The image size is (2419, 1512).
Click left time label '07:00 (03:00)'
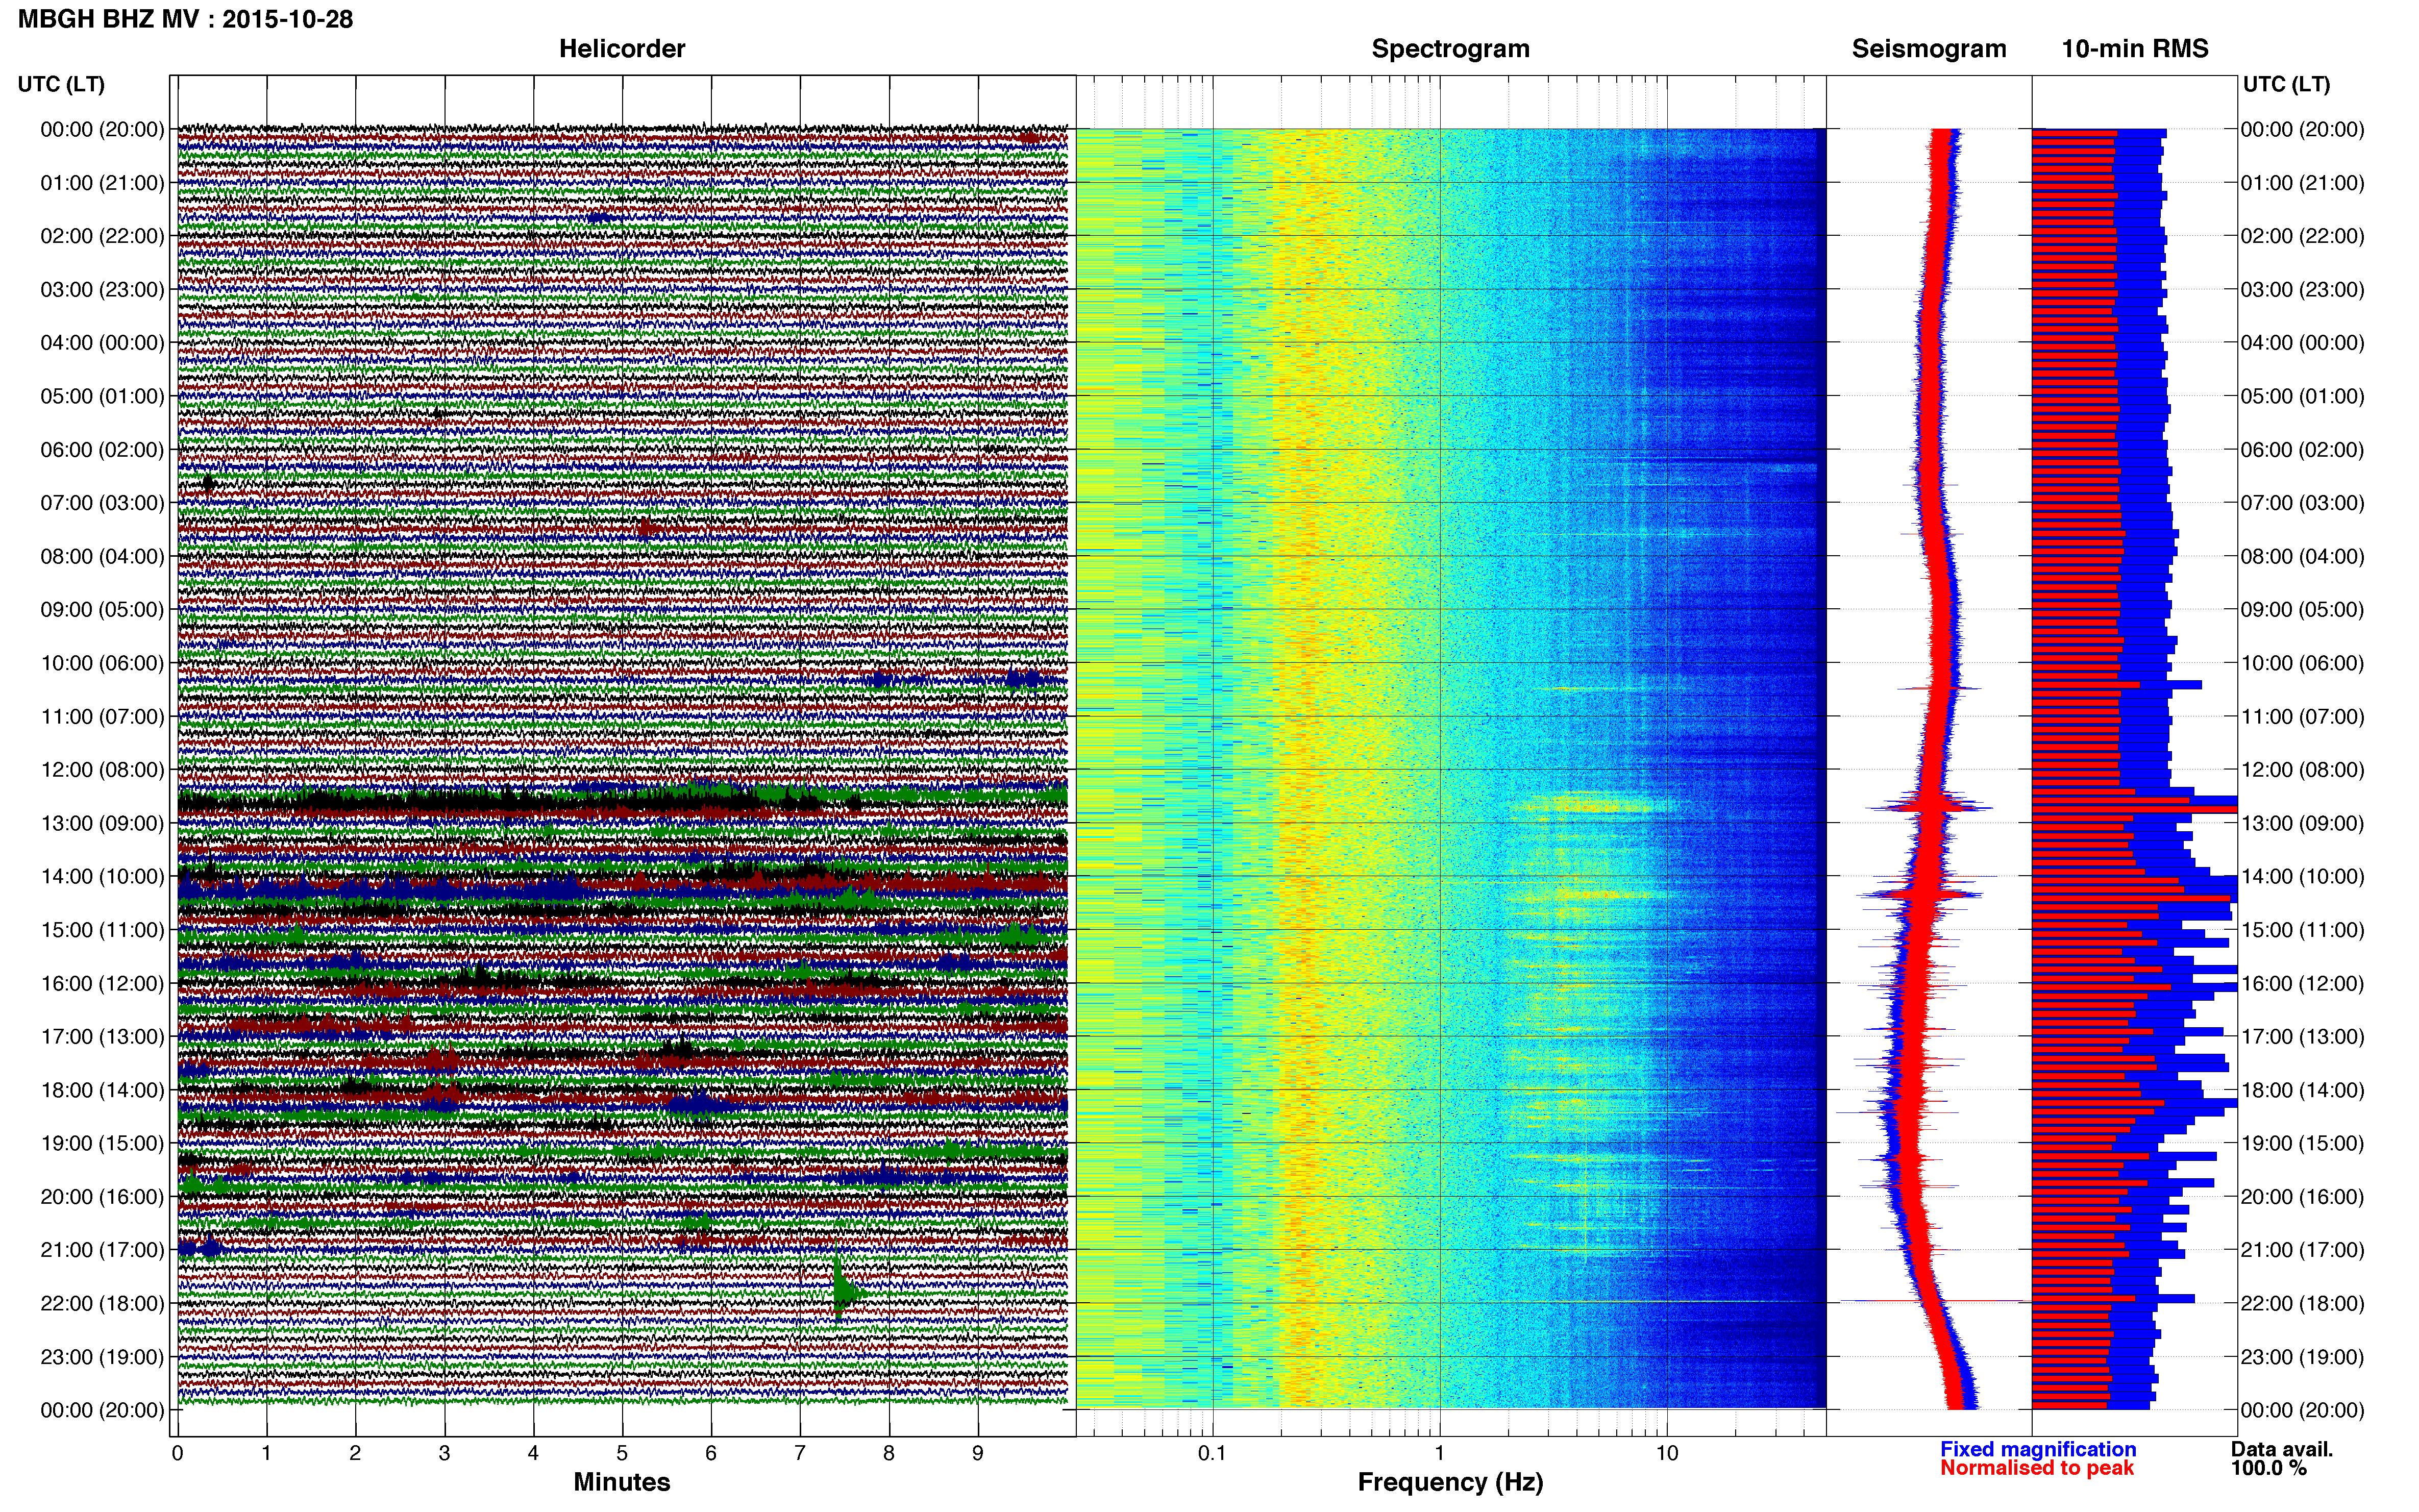102,503
